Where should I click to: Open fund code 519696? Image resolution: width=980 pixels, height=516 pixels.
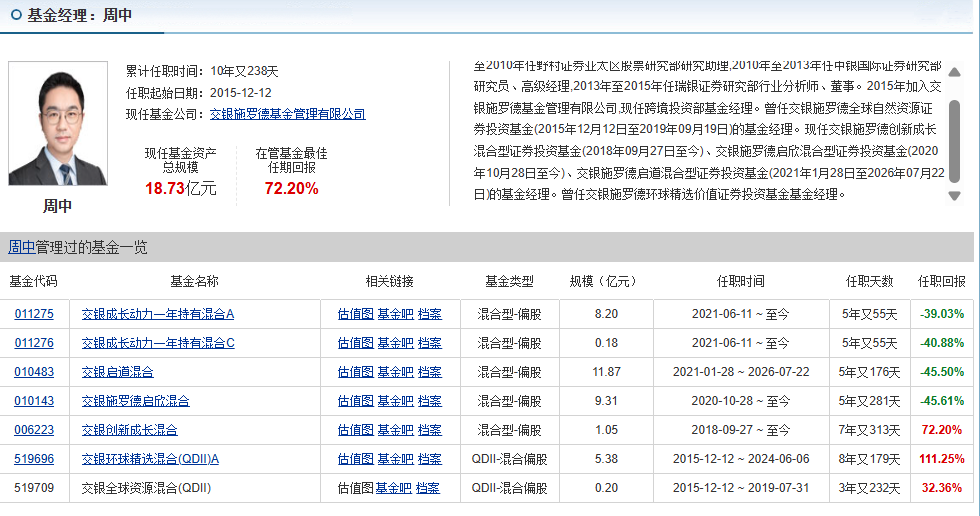[34, 459]
